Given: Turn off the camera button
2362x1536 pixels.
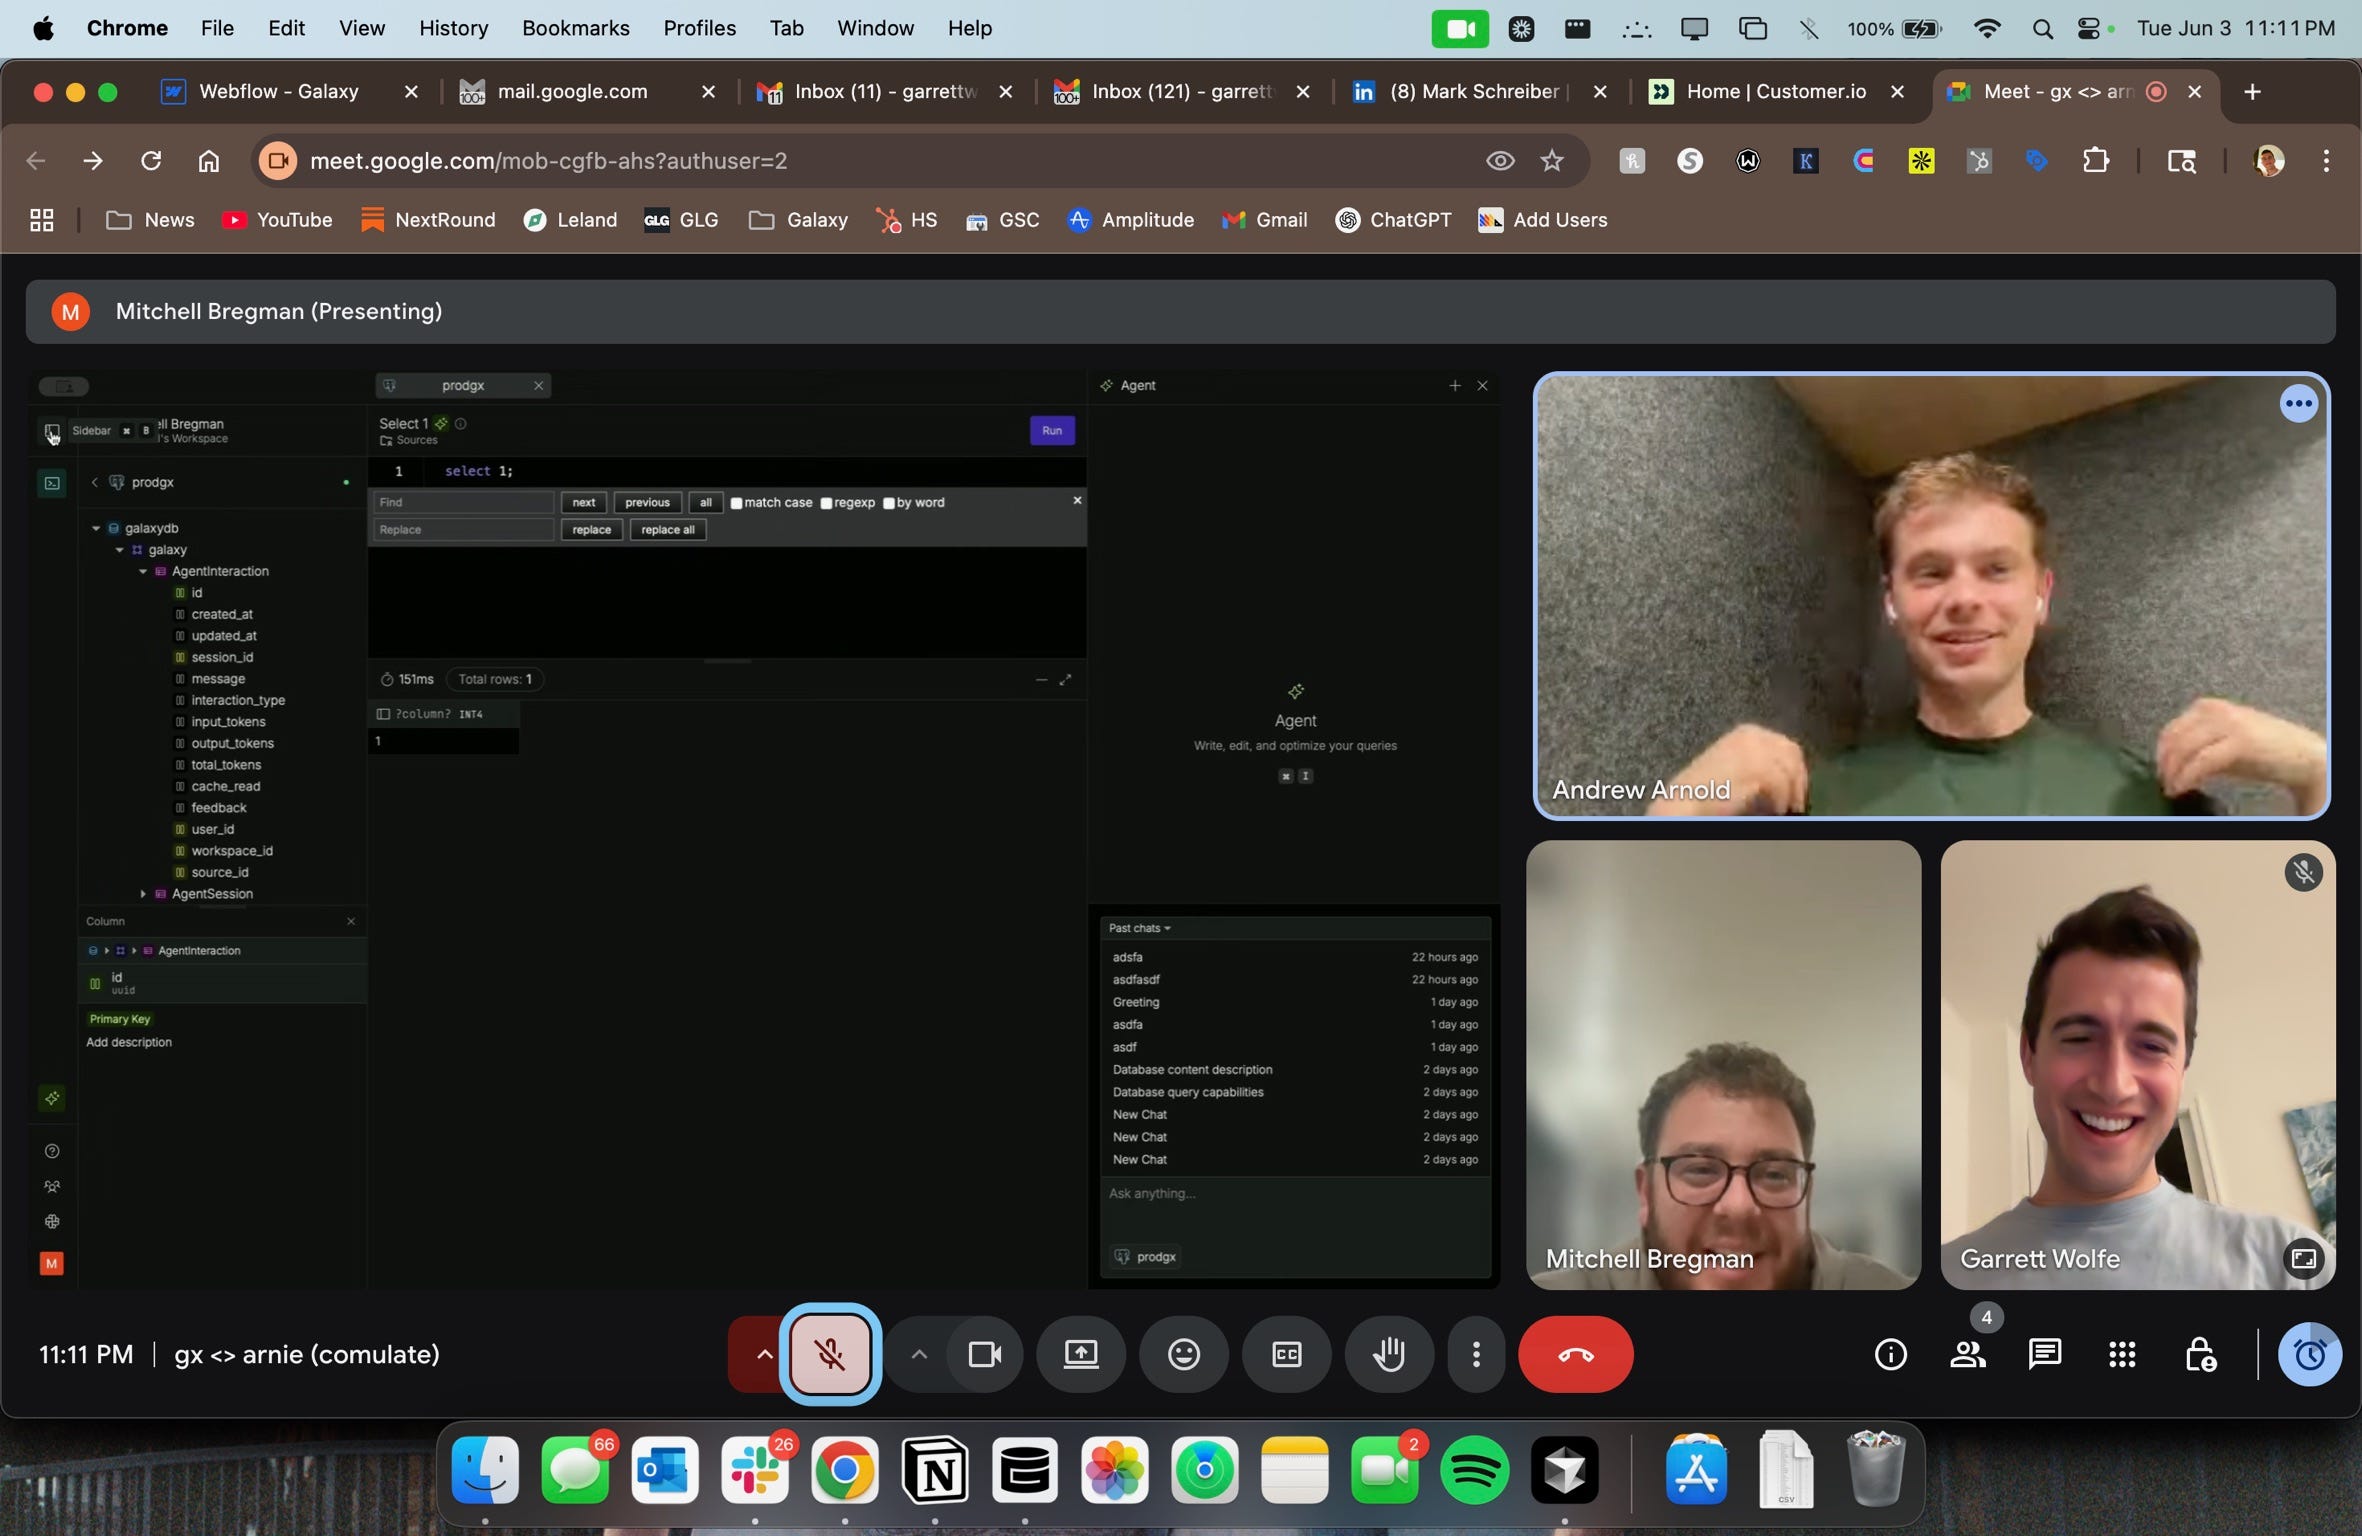Looking at the screenshot, I should tap(984, 1354).
